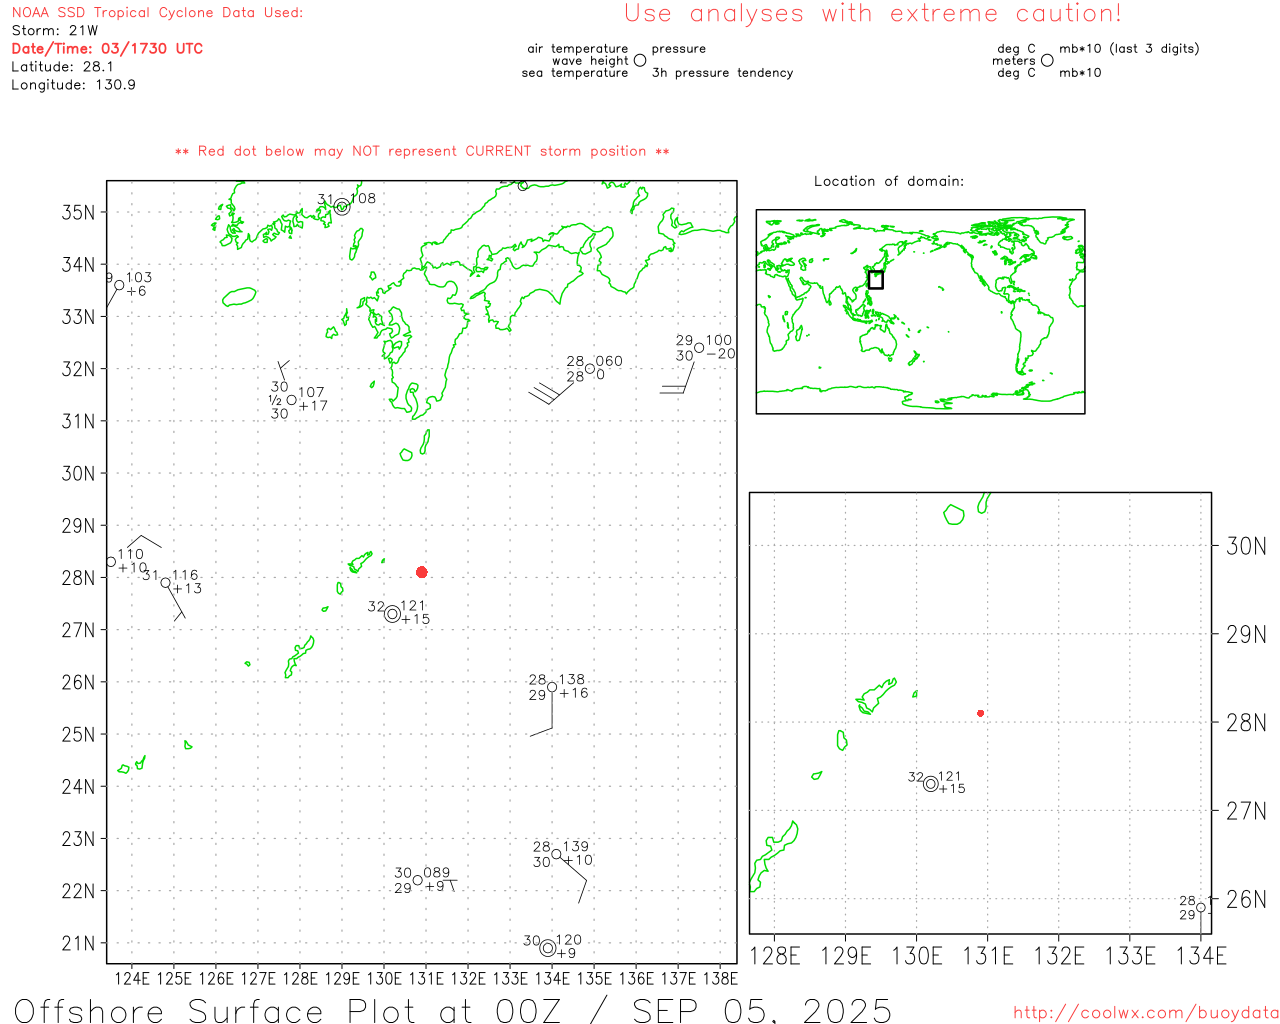
Task: Click the 'mb*10 (last 3 digits)' legend label
Action: 1129,49
